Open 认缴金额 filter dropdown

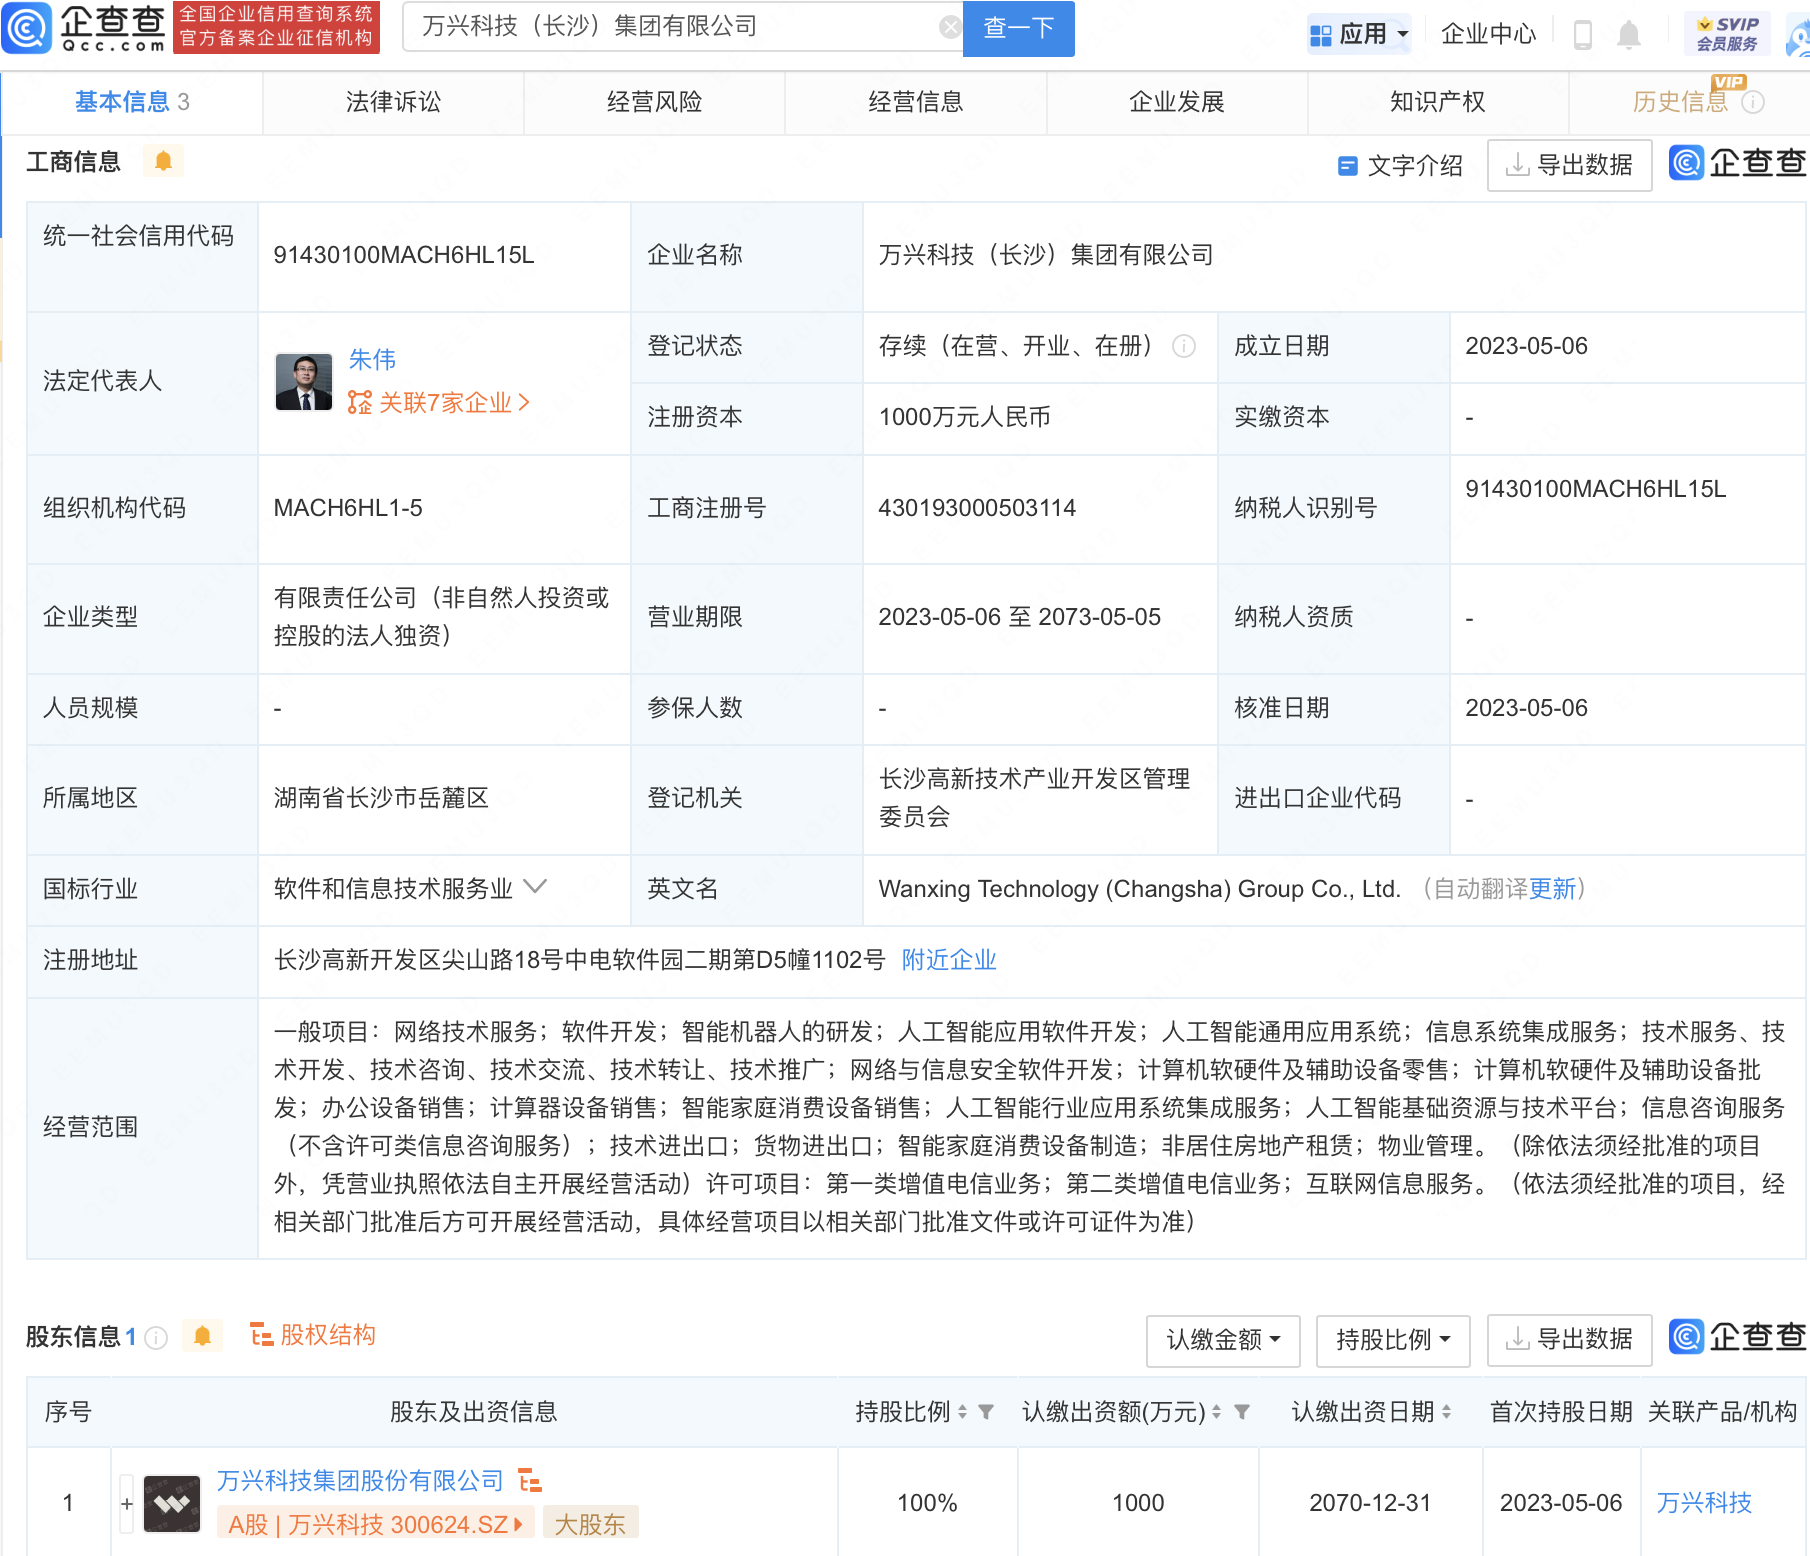[1223, 1340]
